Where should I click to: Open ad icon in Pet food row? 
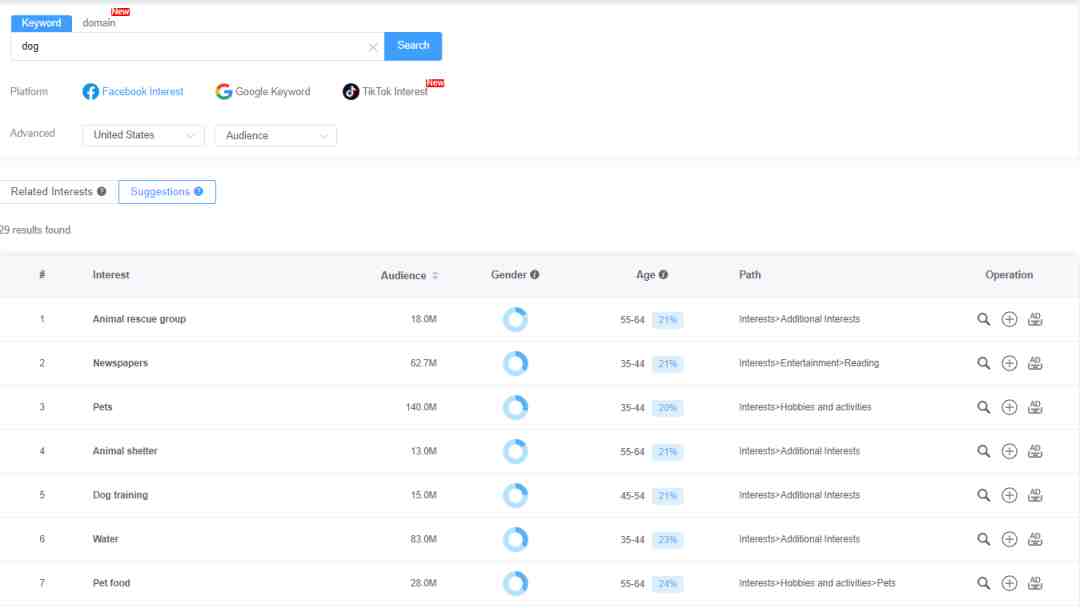click(1035, 584)
